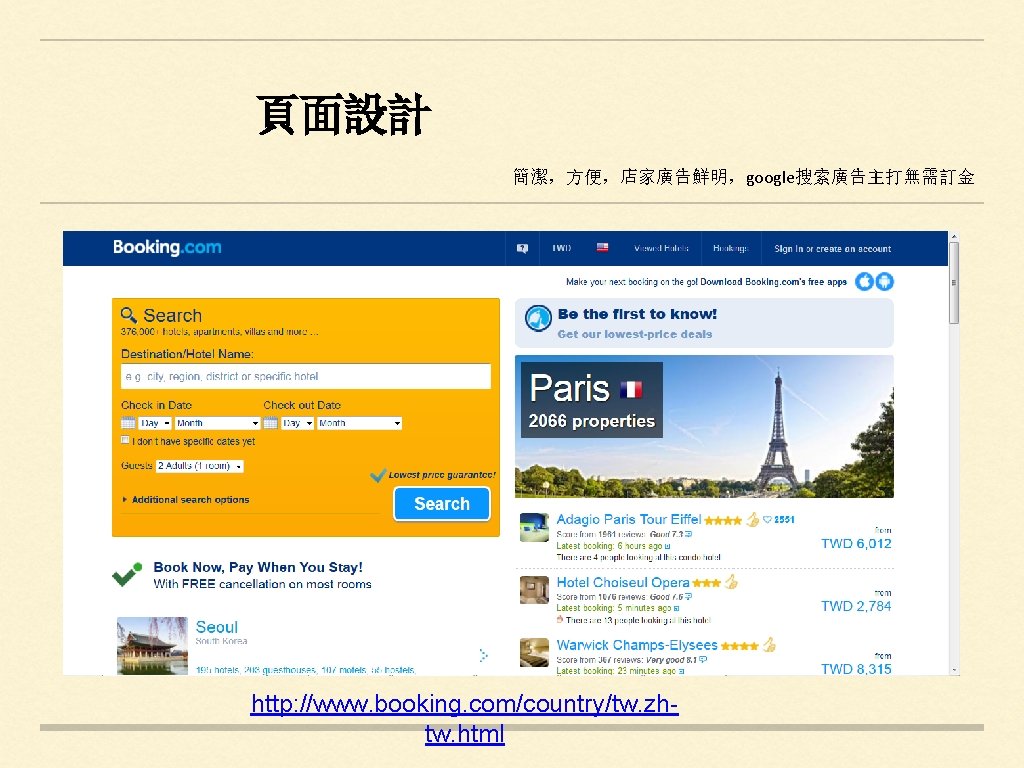The image size is (1024, 768).
Task: Click the magnifier icon beside Search heading
Action: pyautogui.click(x=129, y=315)
